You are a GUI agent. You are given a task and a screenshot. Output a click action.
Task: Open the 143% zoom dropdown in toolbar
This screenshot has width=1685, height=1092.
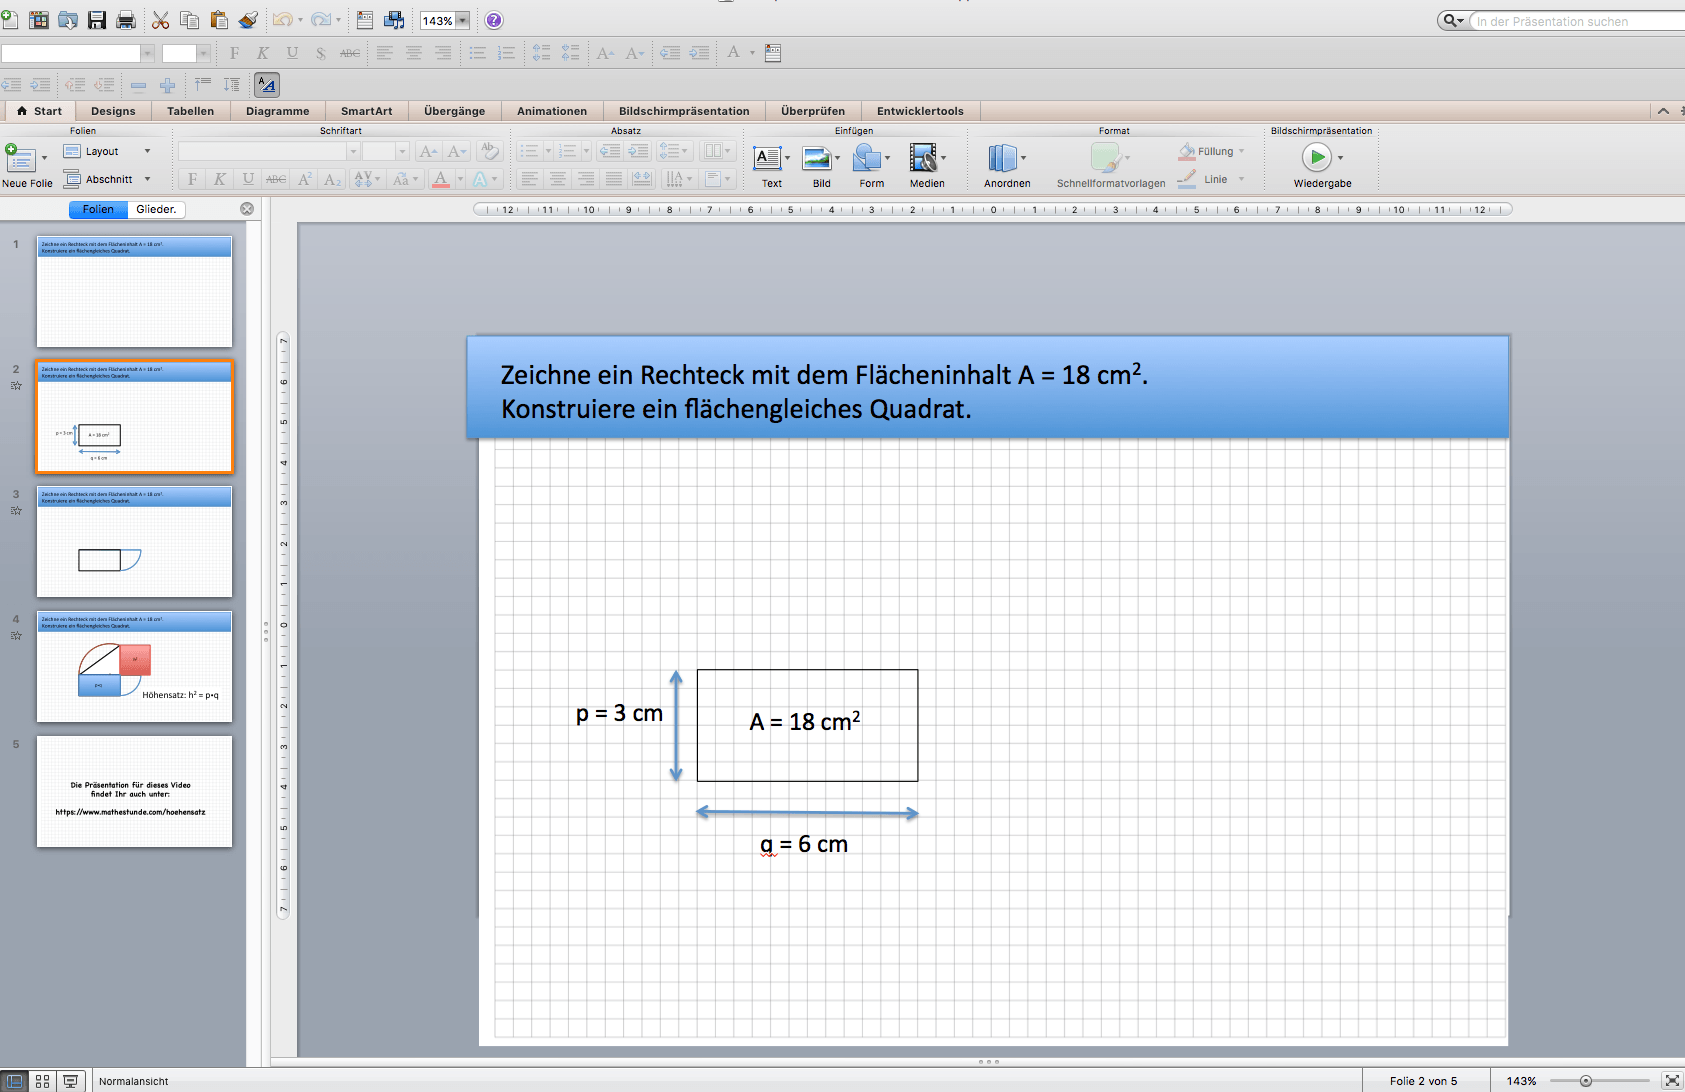pyautogui.click(x=463, y=20)
